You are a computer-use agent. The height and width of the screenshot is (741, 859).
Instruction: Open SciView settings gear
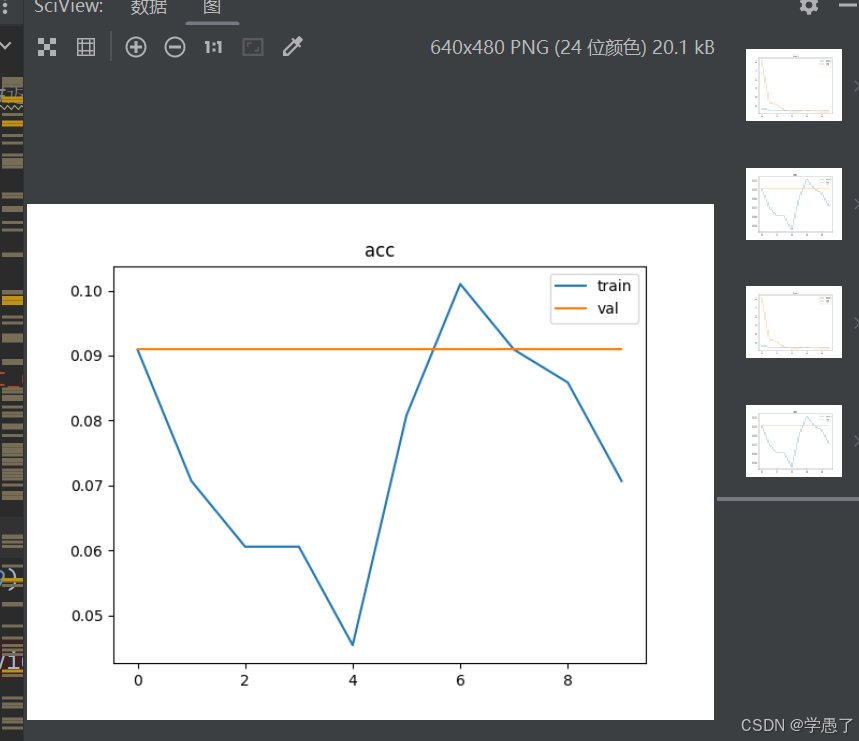click(809, 6)
